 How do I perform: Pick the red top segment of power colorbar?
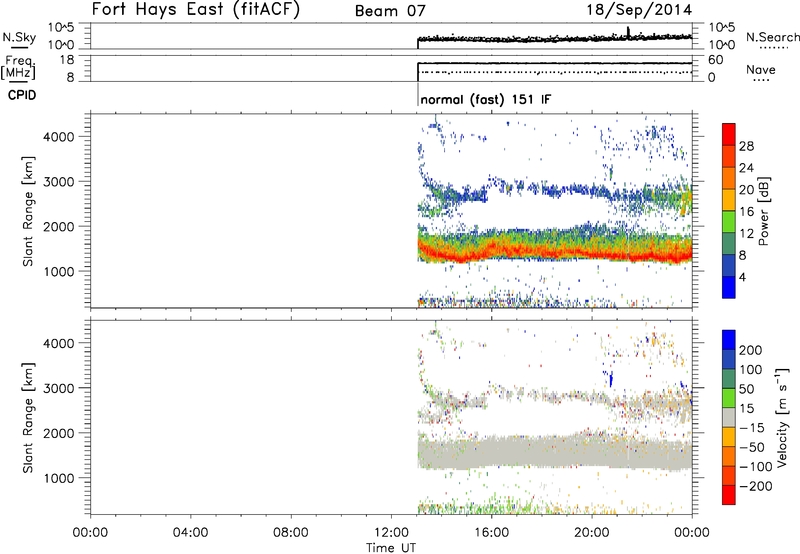coord(729,135)
